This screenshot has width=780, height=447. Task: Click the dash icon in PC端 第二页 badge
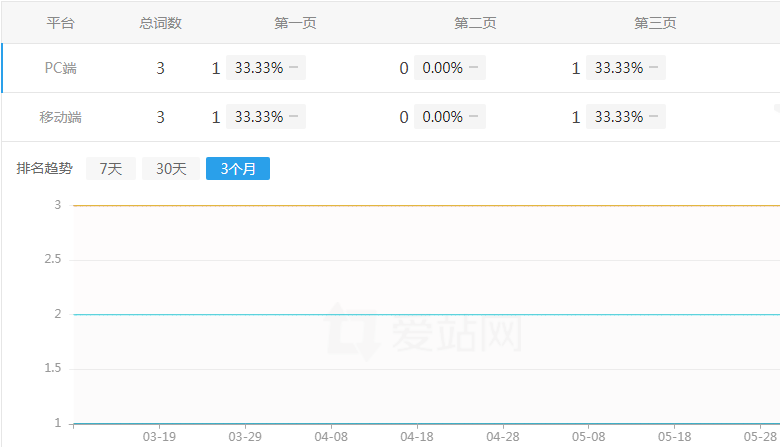[474, 68]
